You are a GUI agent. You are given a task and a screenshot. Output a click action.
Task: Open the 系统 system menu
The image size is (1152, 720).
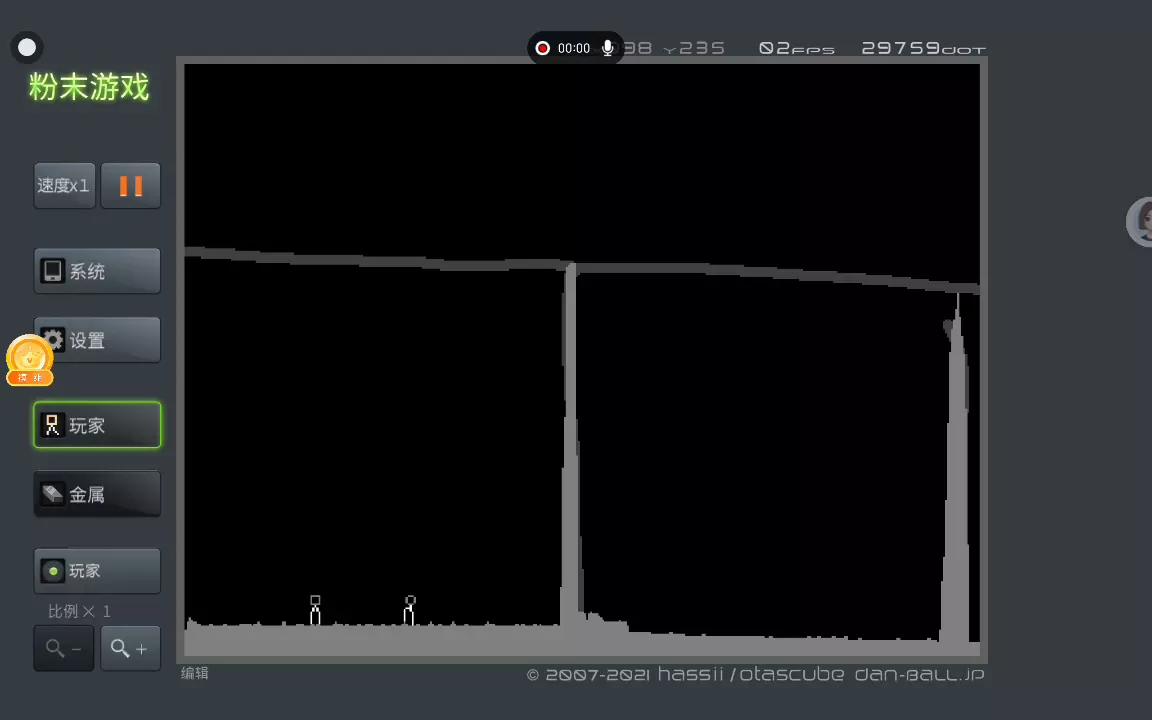point(97,271)
